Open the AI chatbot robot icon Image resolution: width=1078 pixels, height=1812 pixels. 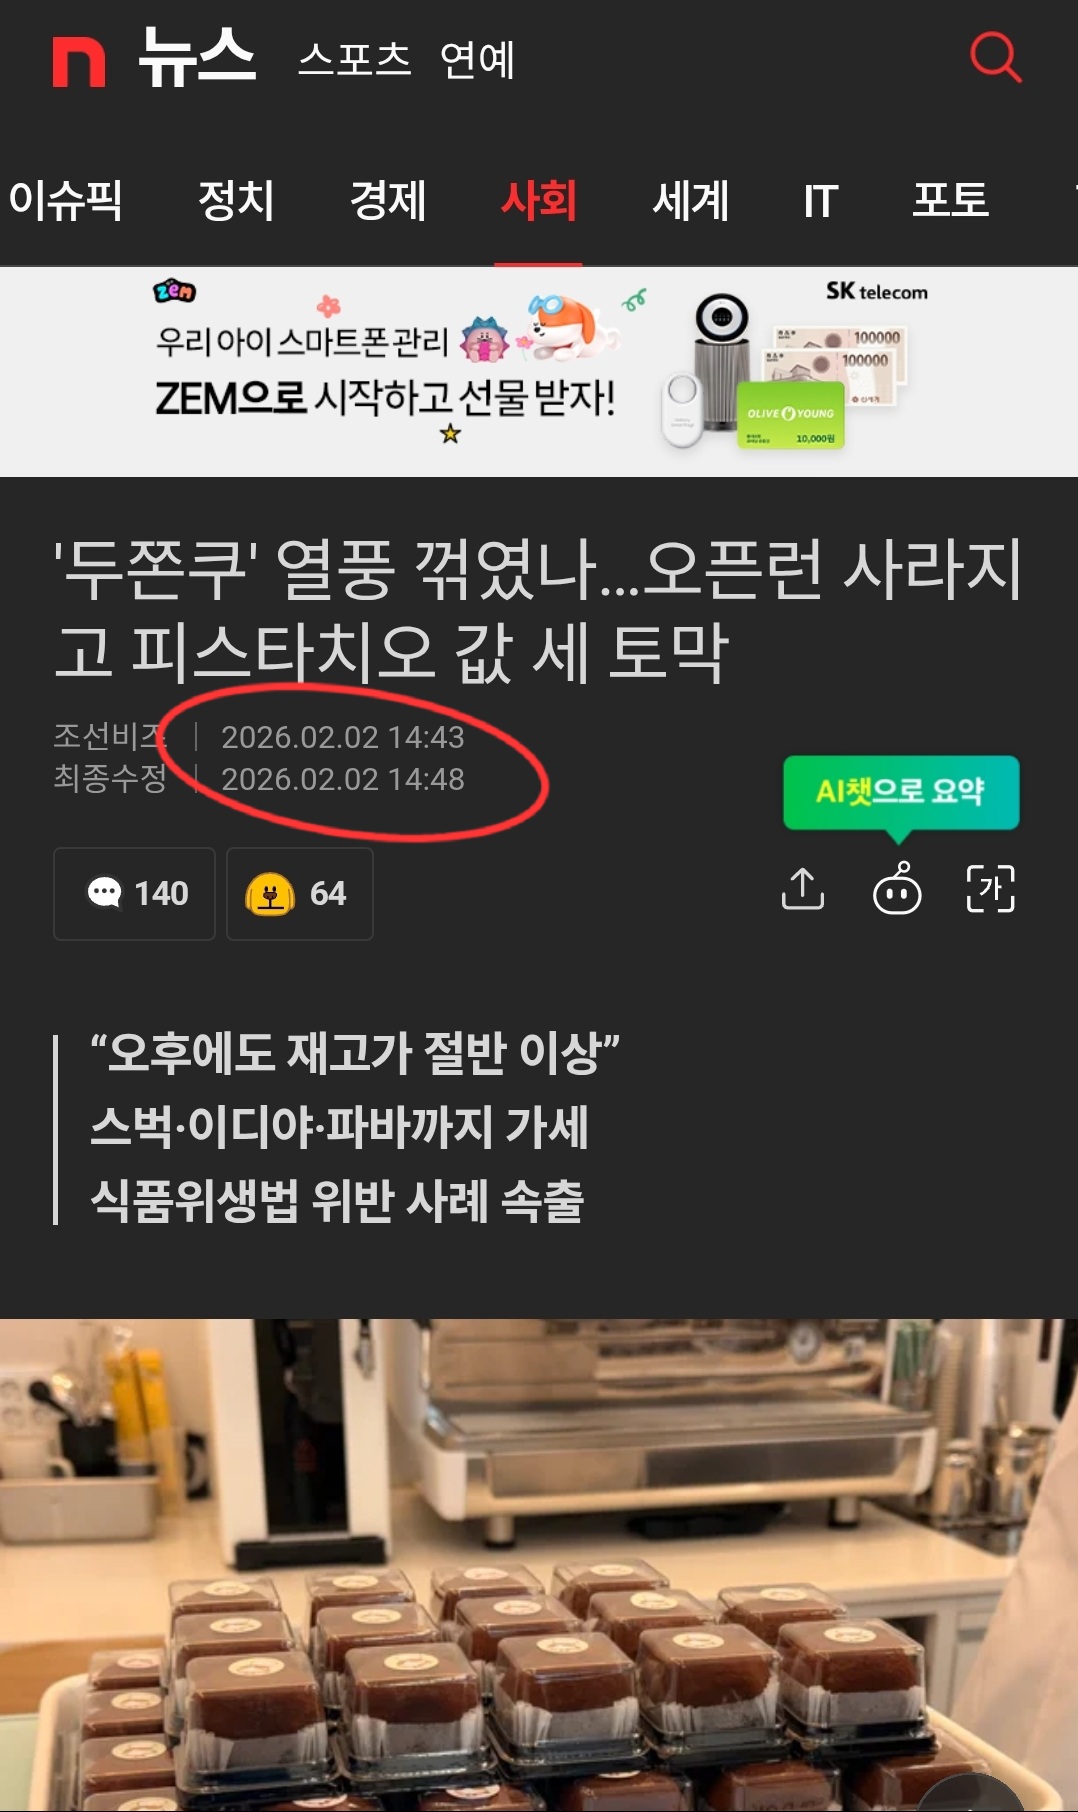coord(897,888)
